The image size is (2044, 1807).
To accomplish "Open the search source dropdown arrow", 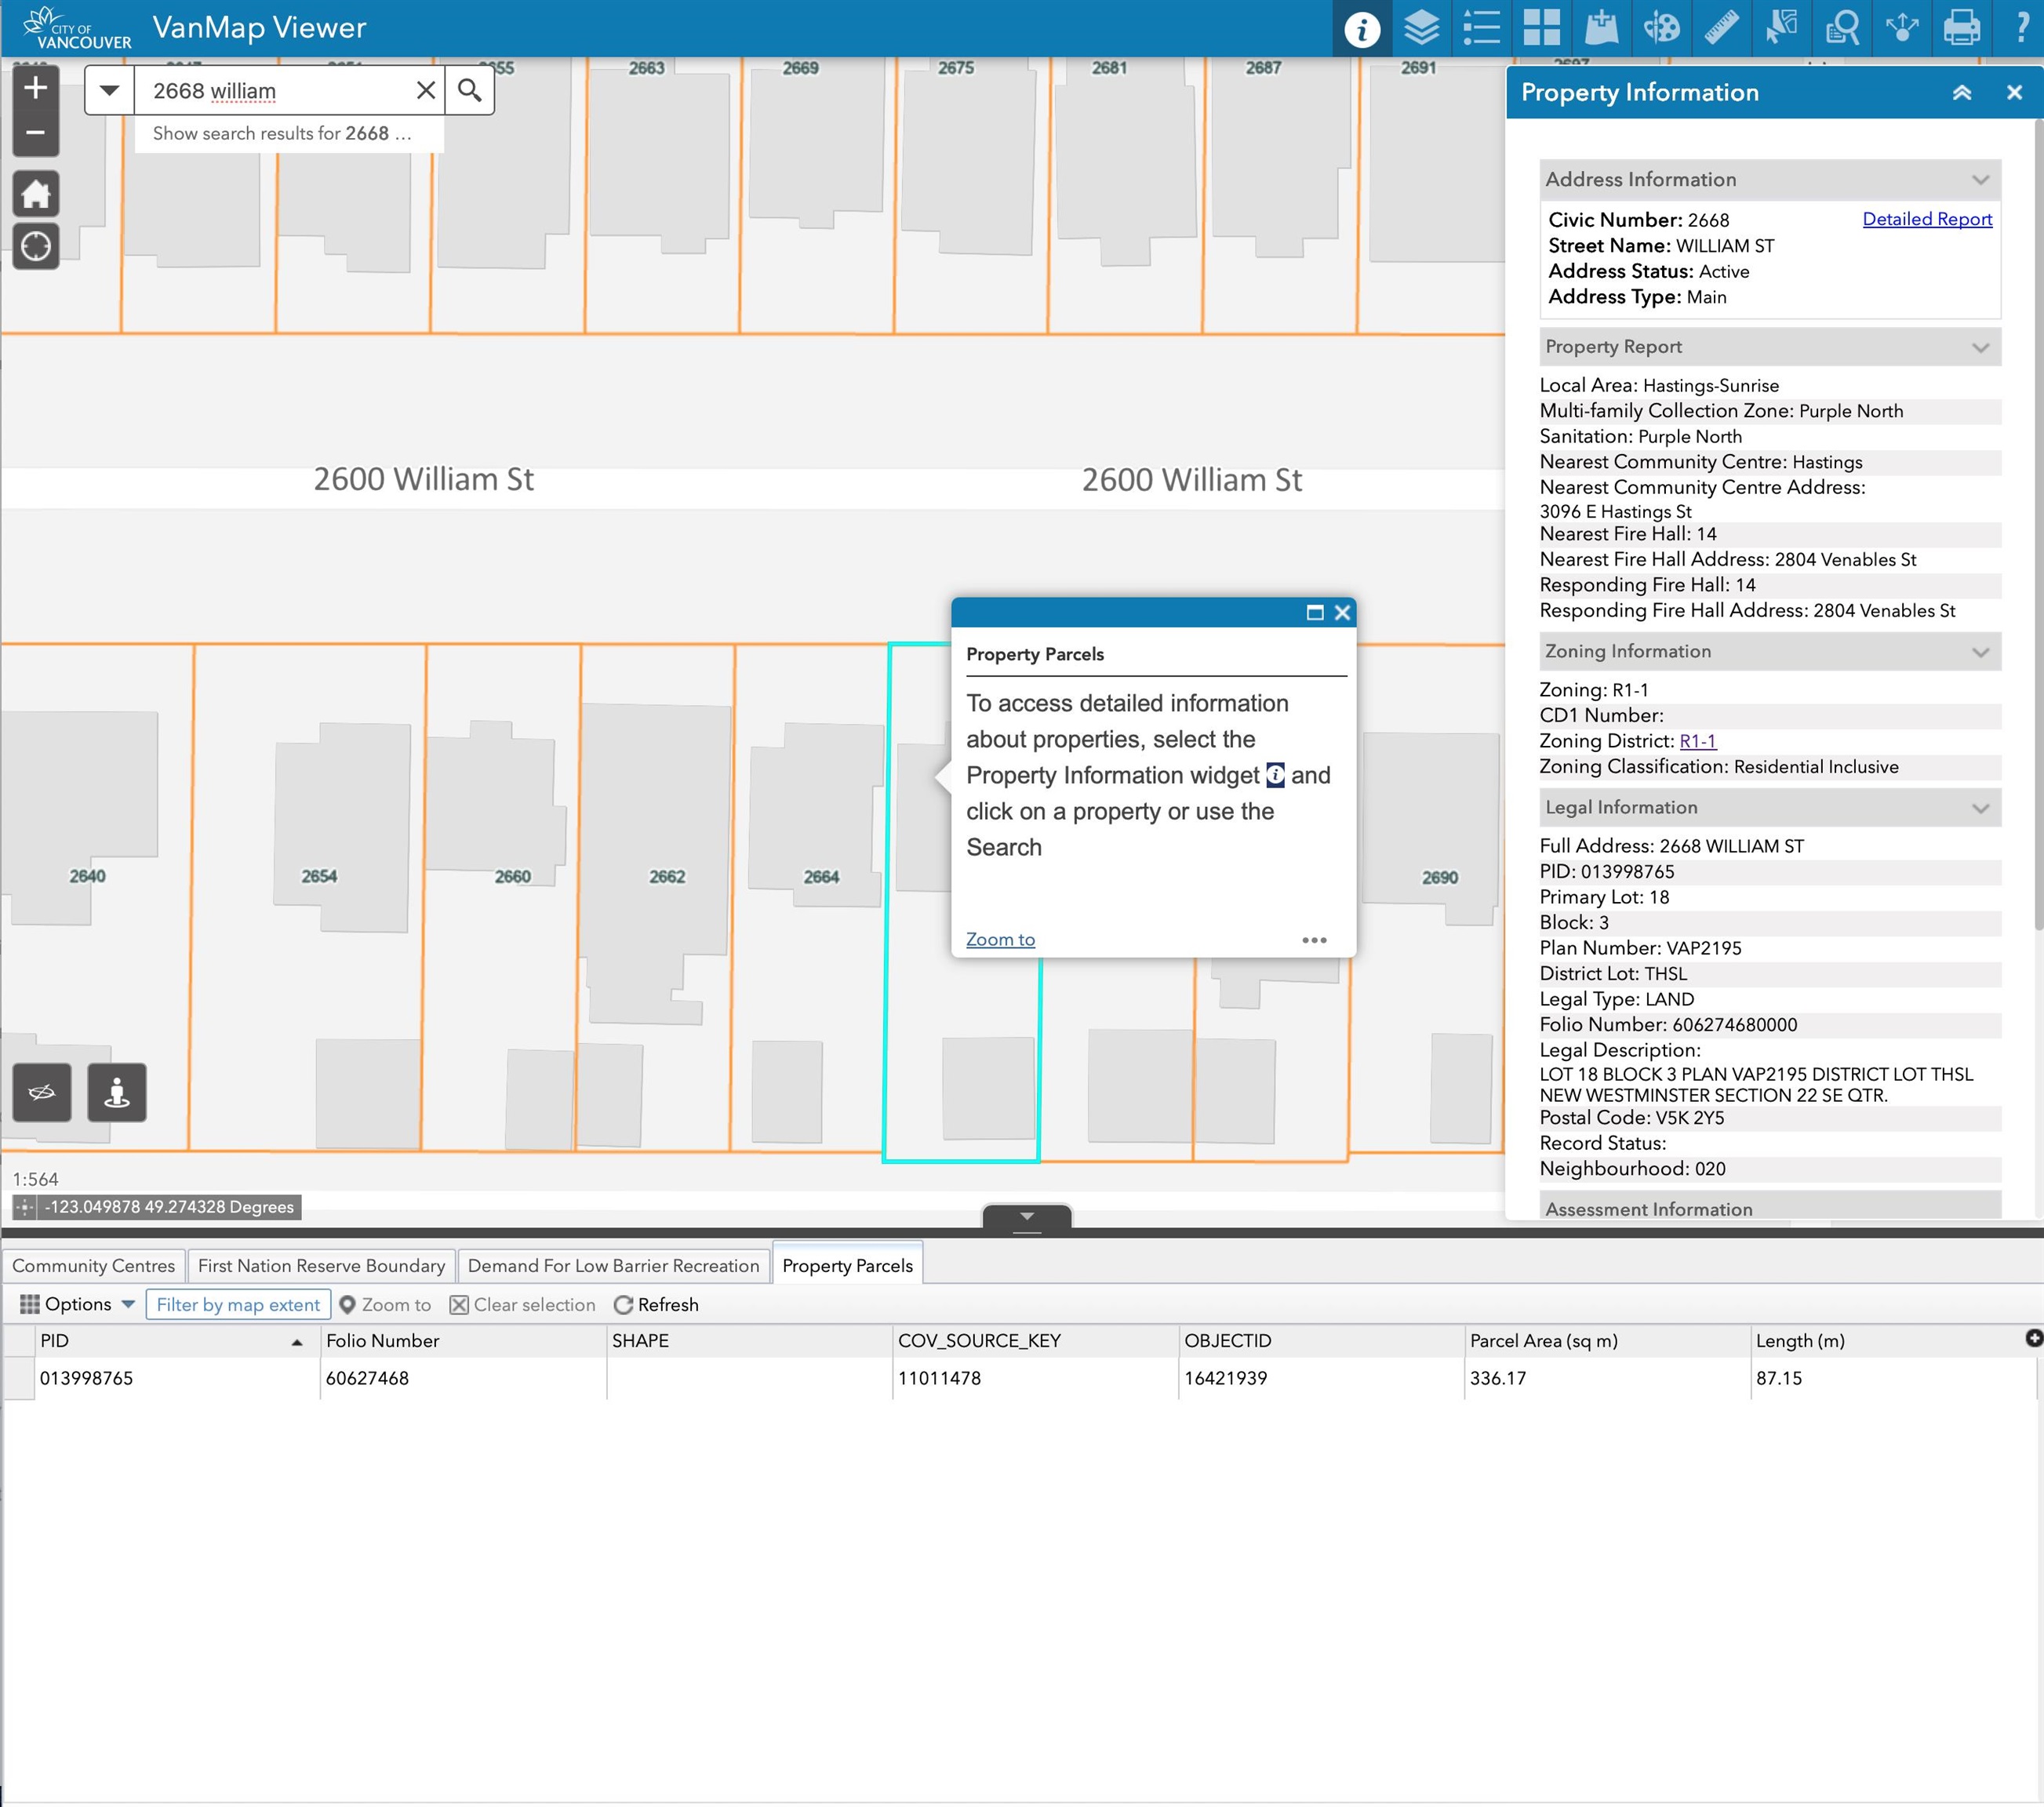I will pyautogui.click(x=110, y=91).
